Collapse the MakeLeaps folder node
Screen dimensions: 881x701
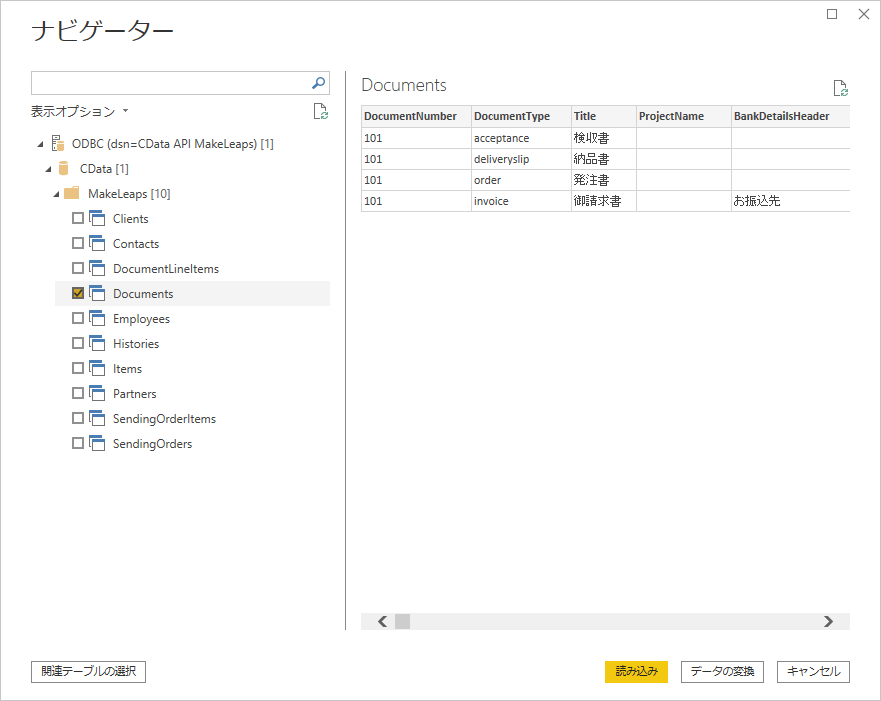(56, 194)
